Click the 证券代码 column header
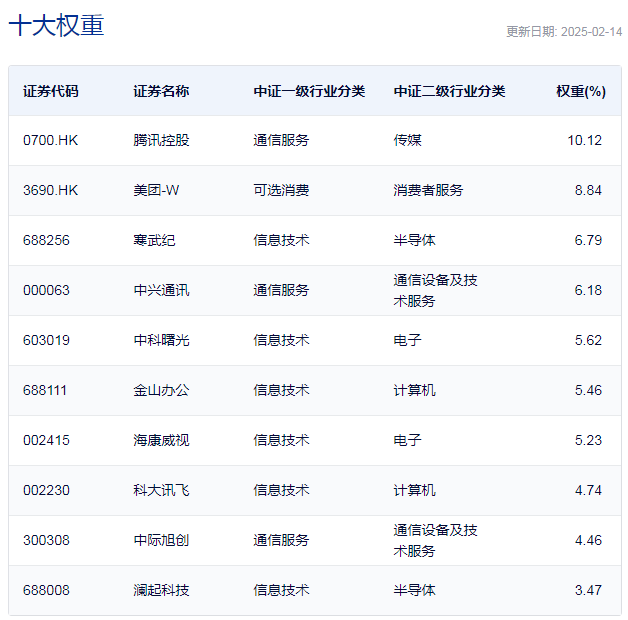 pyautogui.click(x=51, y=91)
